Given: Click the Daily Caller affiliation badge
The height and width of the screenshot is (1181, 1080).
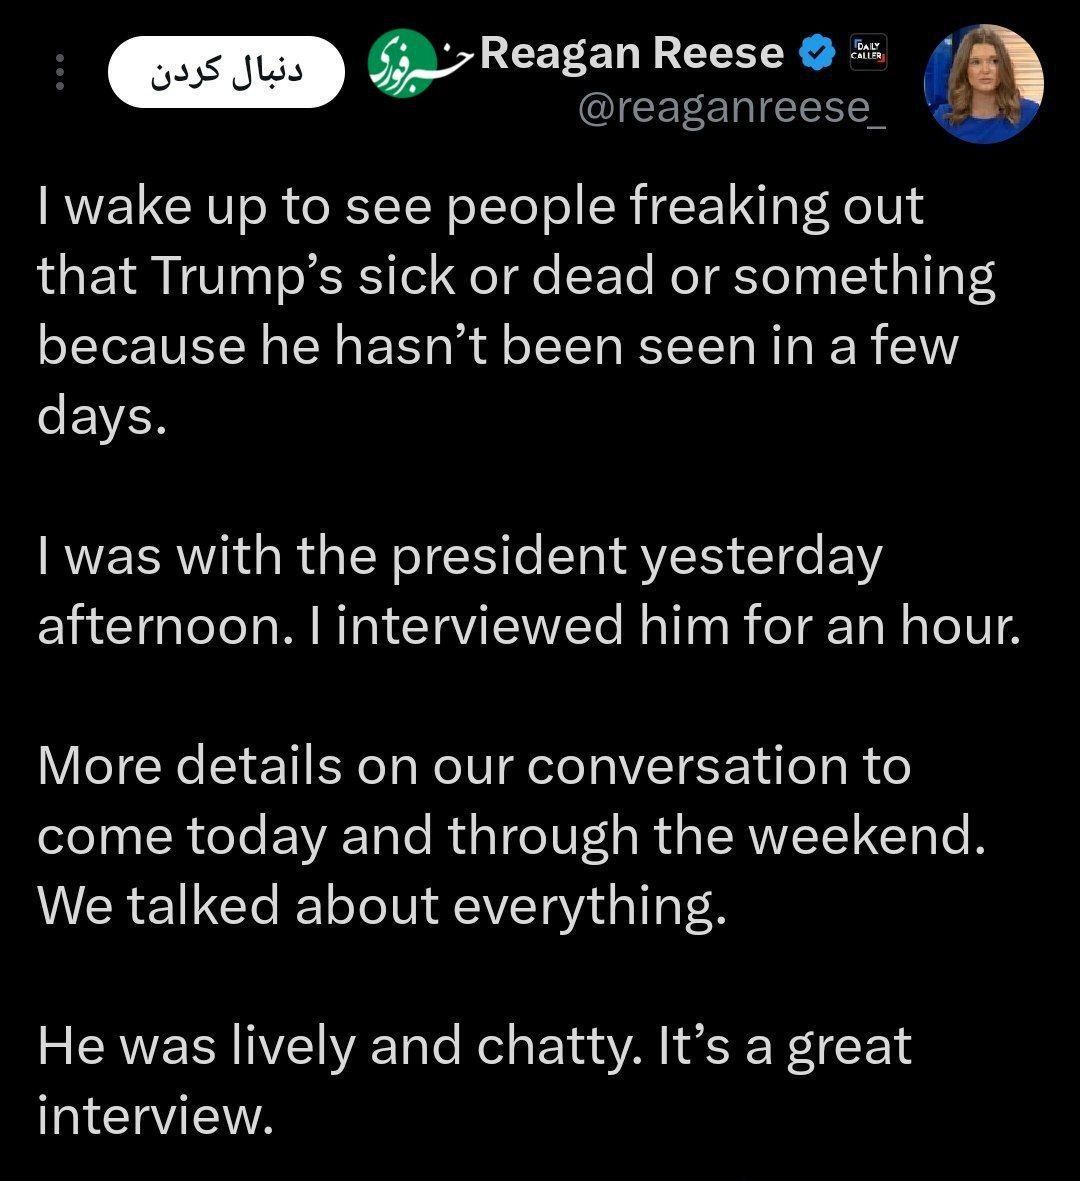Looking at the screenshot, I should 868,53.
